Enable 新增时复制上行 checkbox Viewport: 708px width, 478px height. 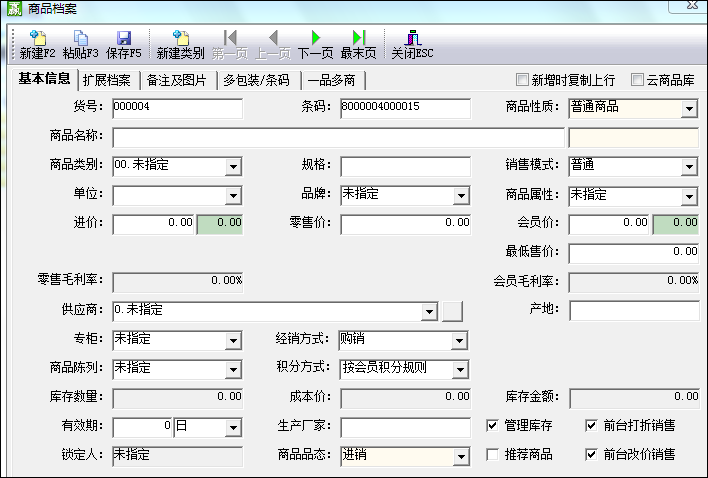pyautogui.click(x=522, y=80)
